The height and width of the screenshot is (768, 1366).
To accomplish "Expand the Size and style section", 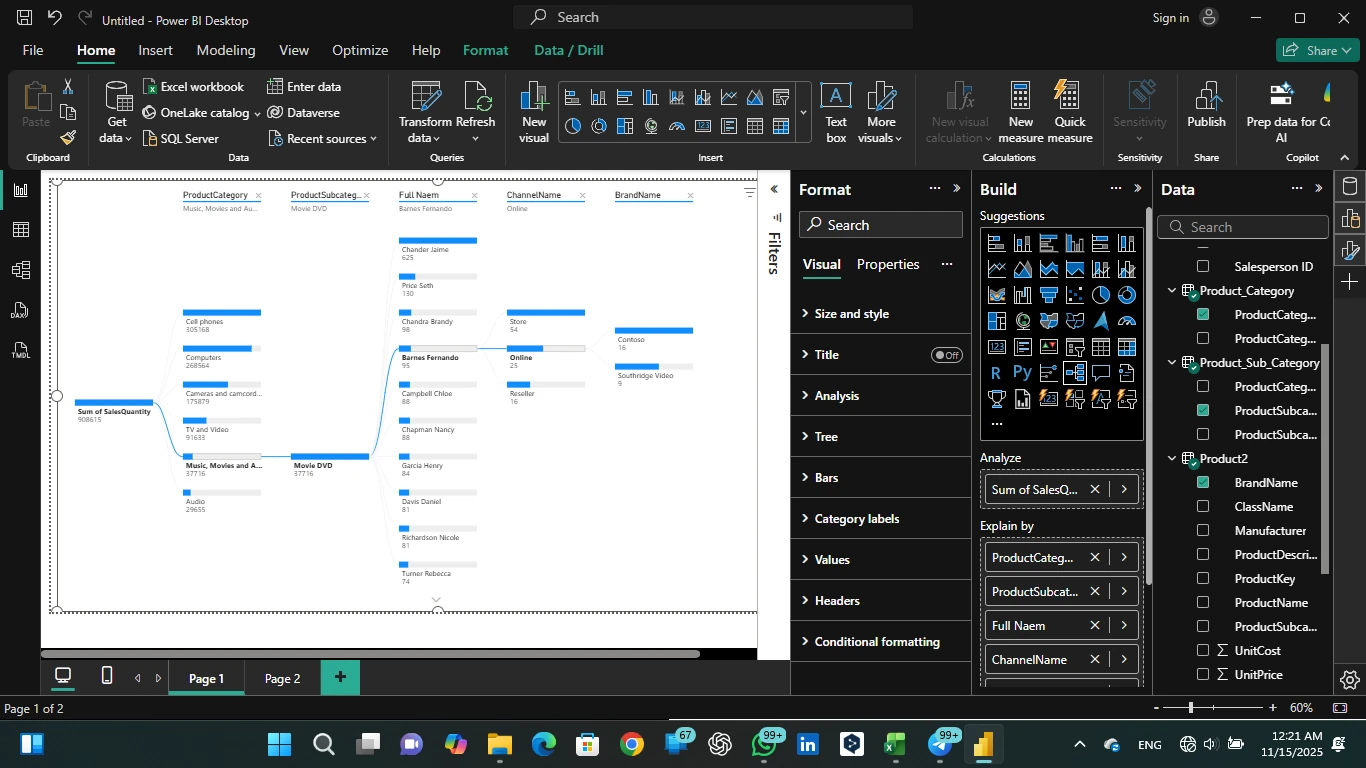I will (880, 314).
